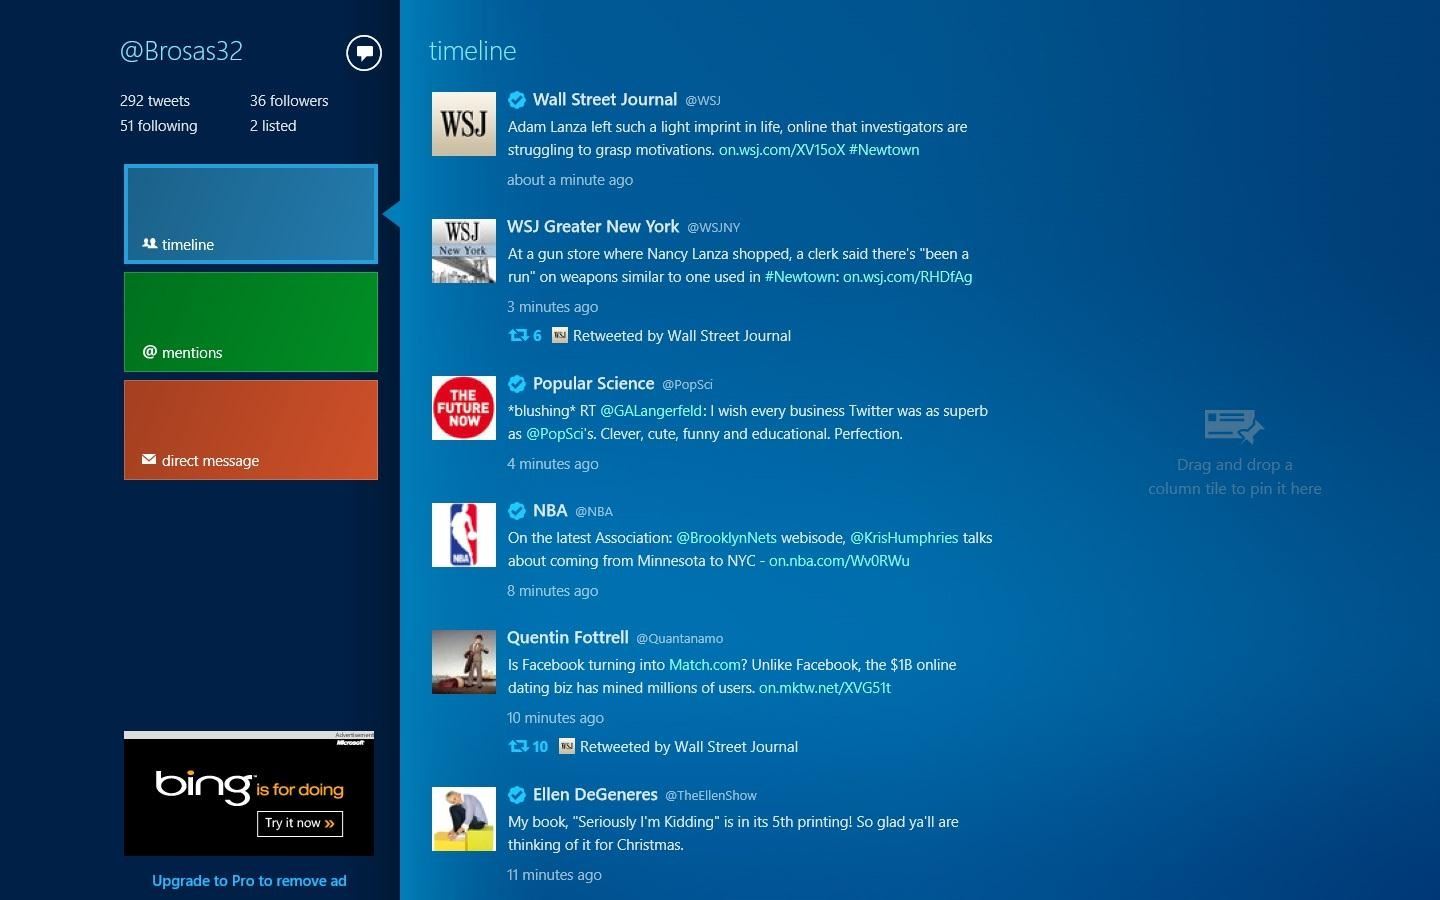Click 8 minutes ago timestamp
The image size is (1440, 900).
click(553, 591)
